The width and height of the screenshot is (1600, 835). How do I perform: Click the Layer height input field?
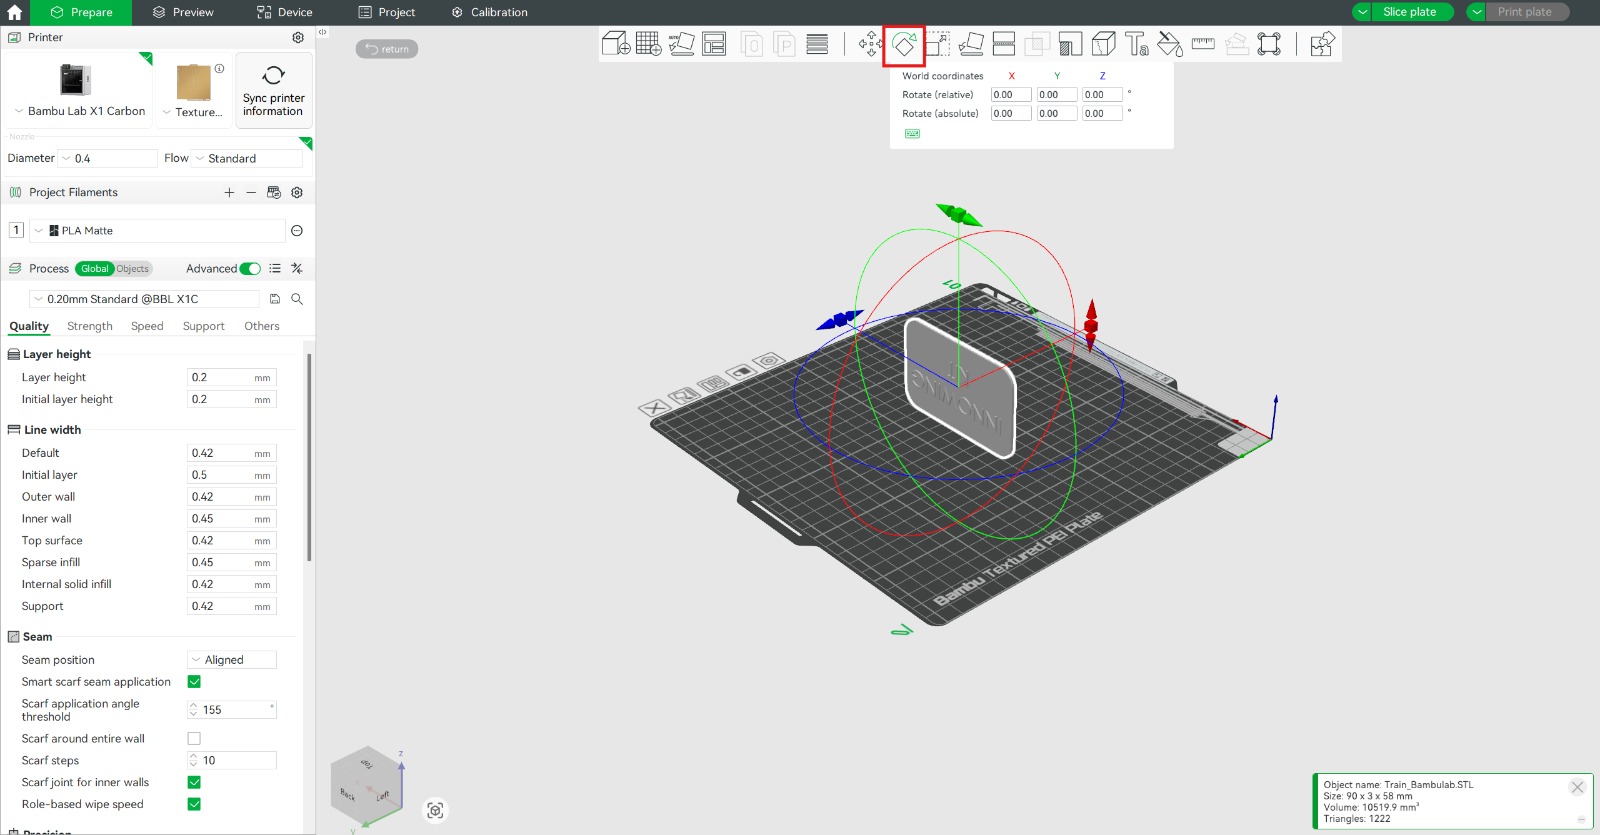pyautogui.click(x=220, y=378)
